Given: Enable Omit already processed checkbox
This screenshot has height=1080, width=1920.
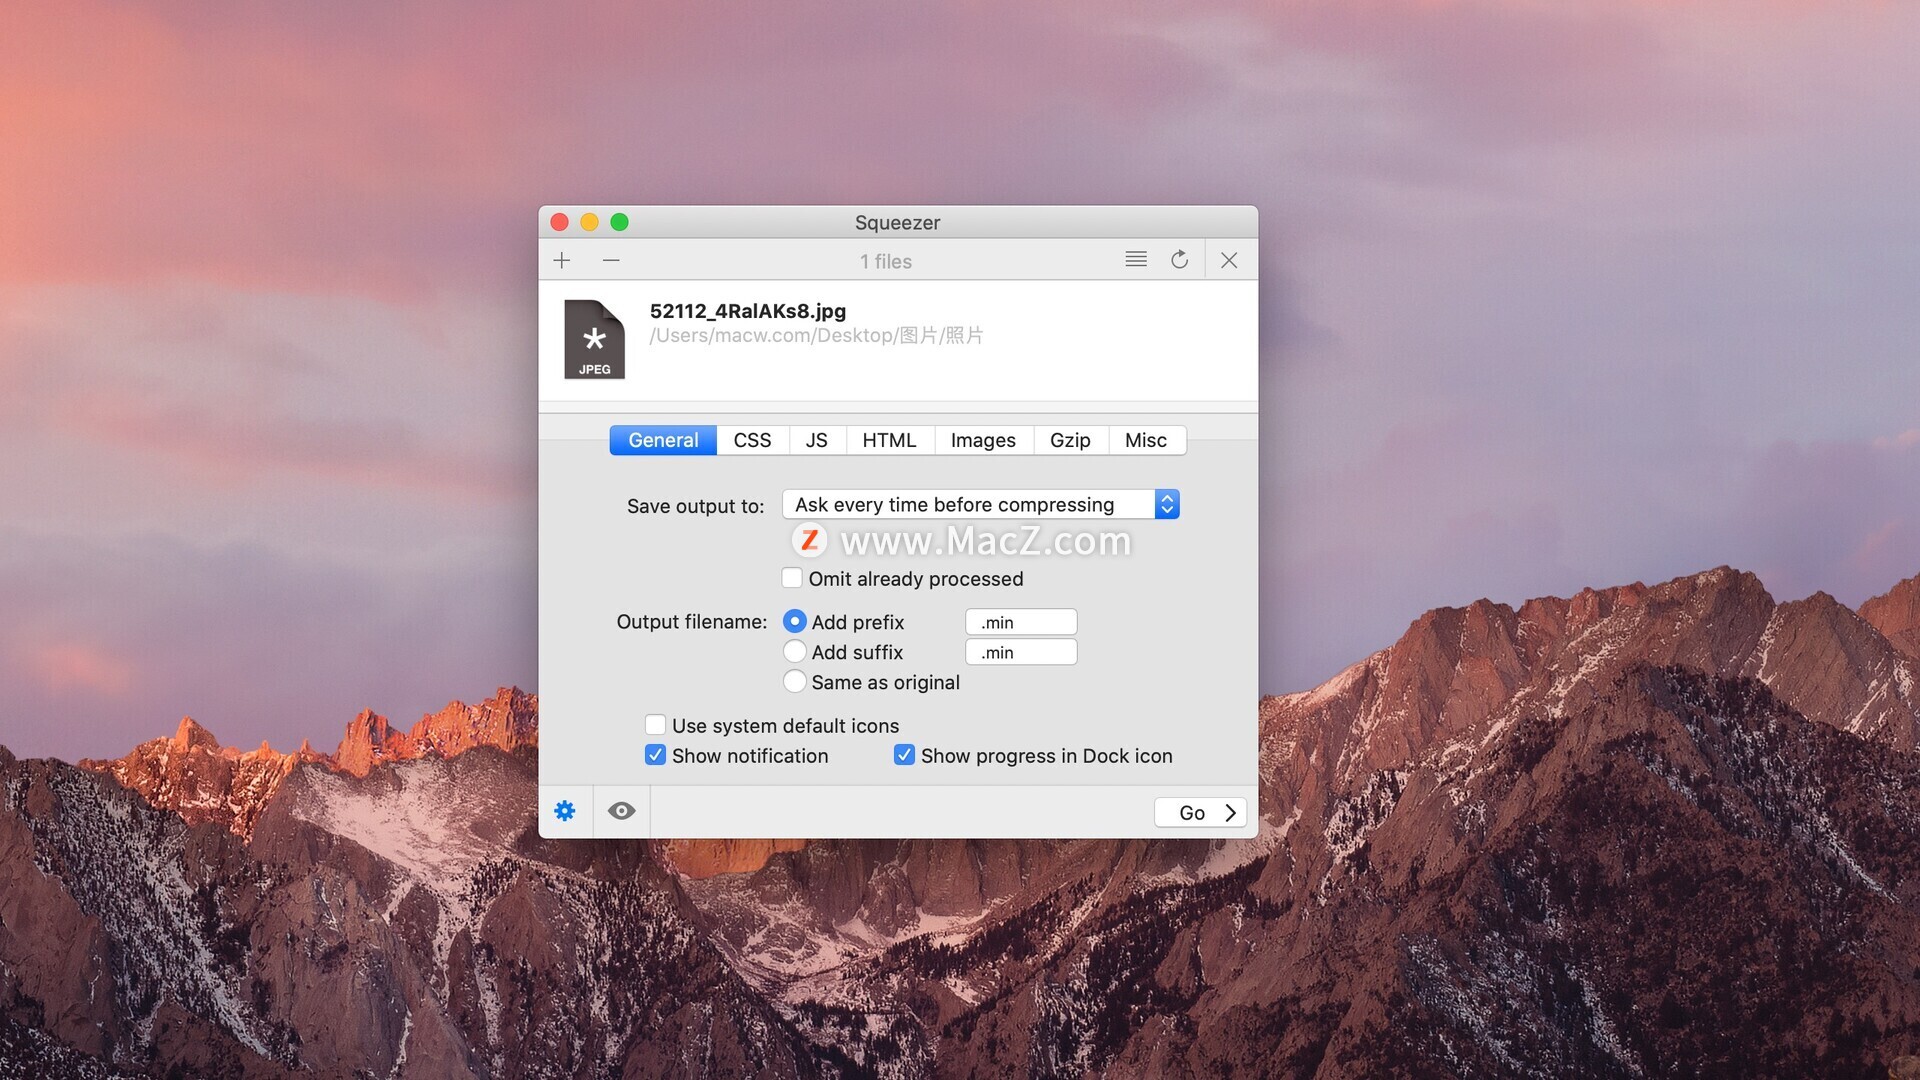Looking at the screenshot, I should [792, 578].
